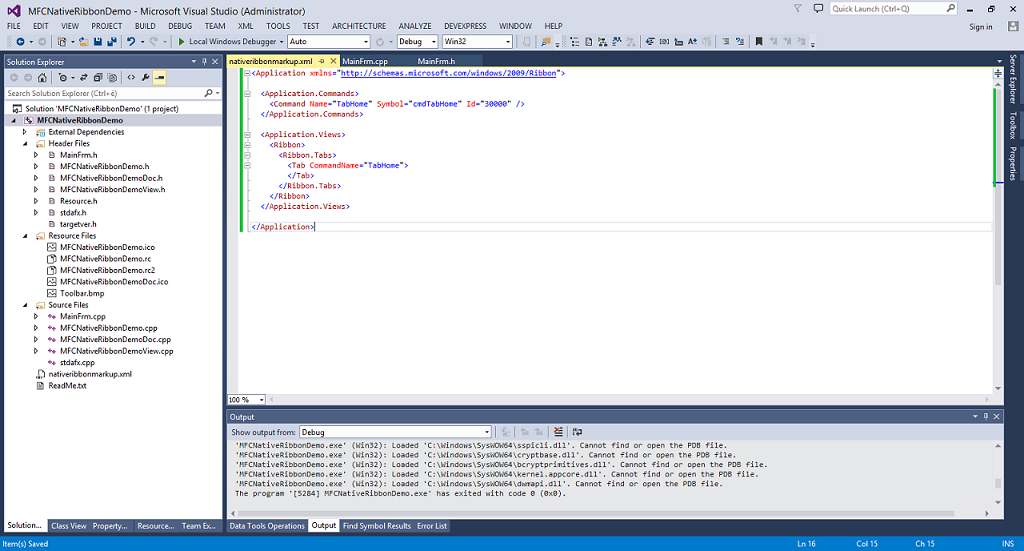This screenshot has height=551, width=1024.
Task: Toggle bookmark with the bookmark icon
Action: tap(759, 42)
